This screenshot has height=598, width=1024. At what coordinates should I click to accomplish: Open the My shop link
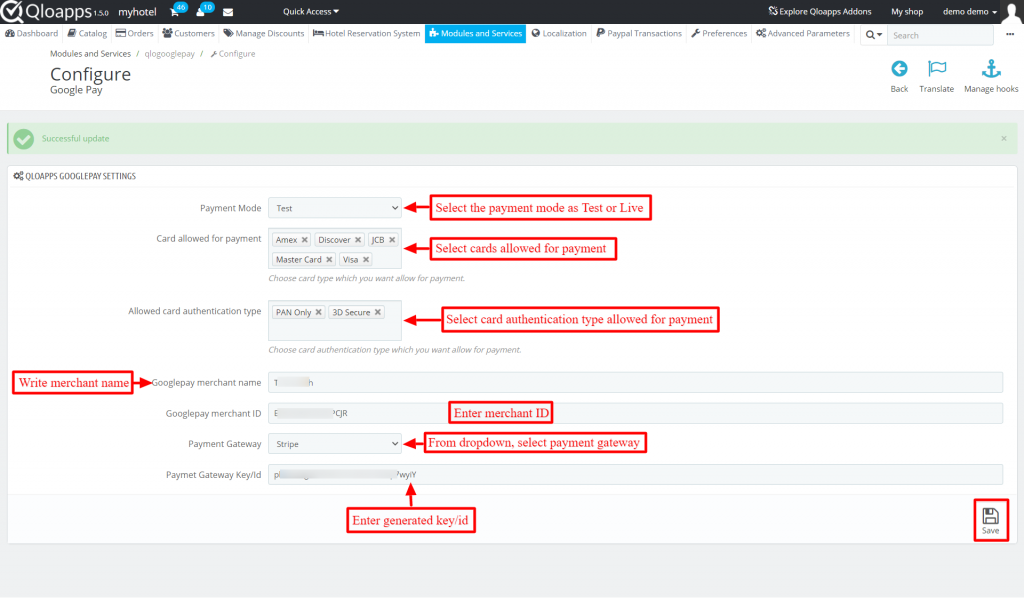907,12
